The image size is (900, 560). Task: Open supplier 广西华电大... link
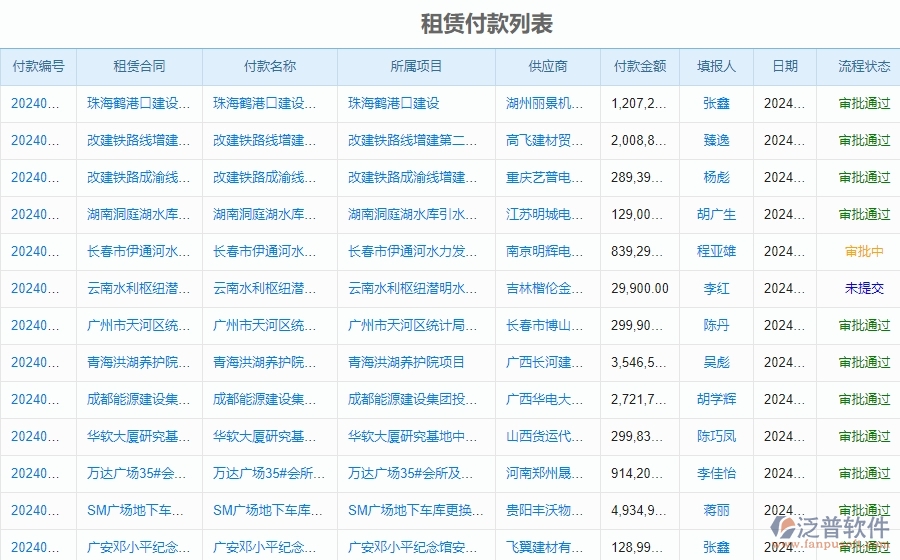click(x=544, y=399)
